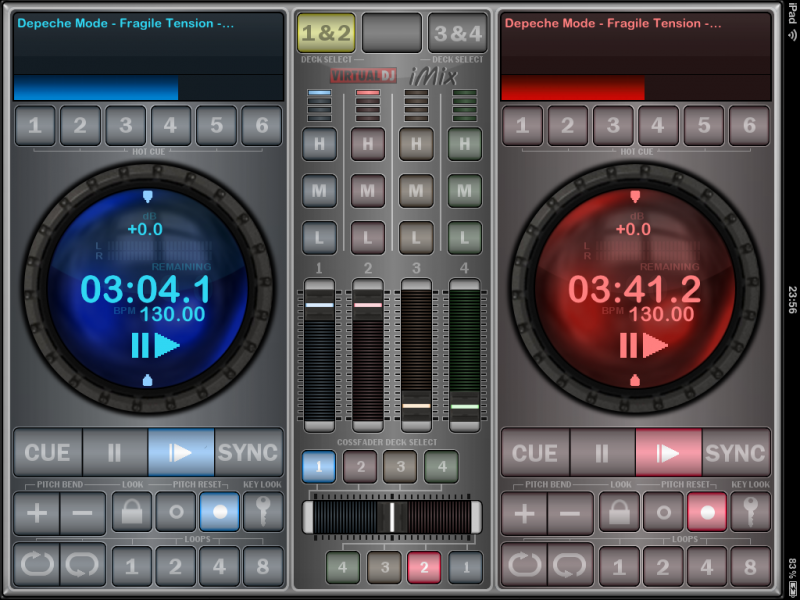This screenshot has width=800, height=600.
Task: Trigger hot cue 6 on the left deck
Action: (262, 126)
